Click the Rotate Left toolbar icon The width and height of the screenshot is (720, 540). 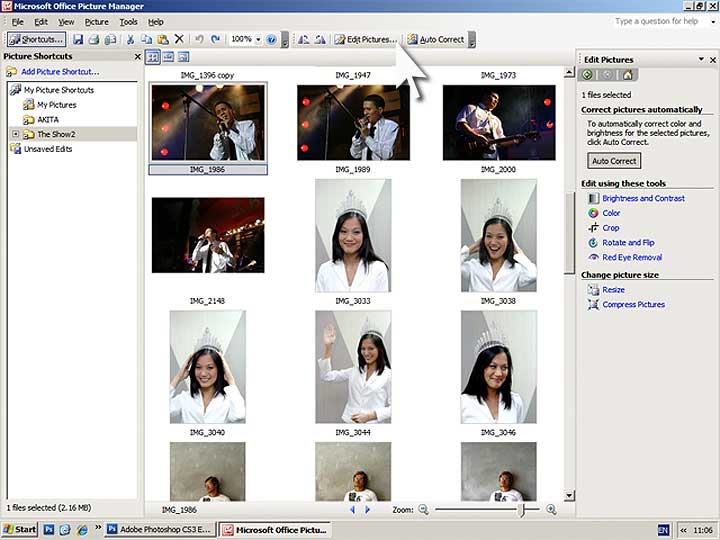[304, 39]
